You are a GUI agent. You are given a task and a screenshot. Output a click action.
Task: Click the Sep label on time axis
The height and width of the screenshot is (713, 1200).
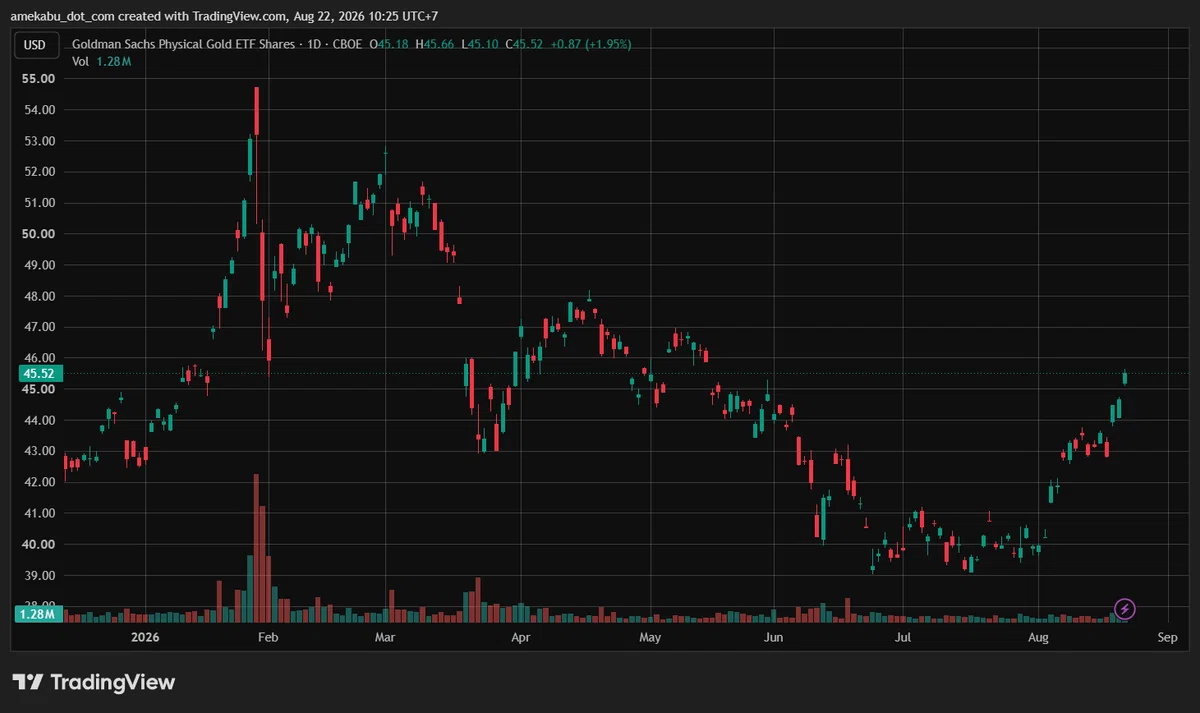1167,637
